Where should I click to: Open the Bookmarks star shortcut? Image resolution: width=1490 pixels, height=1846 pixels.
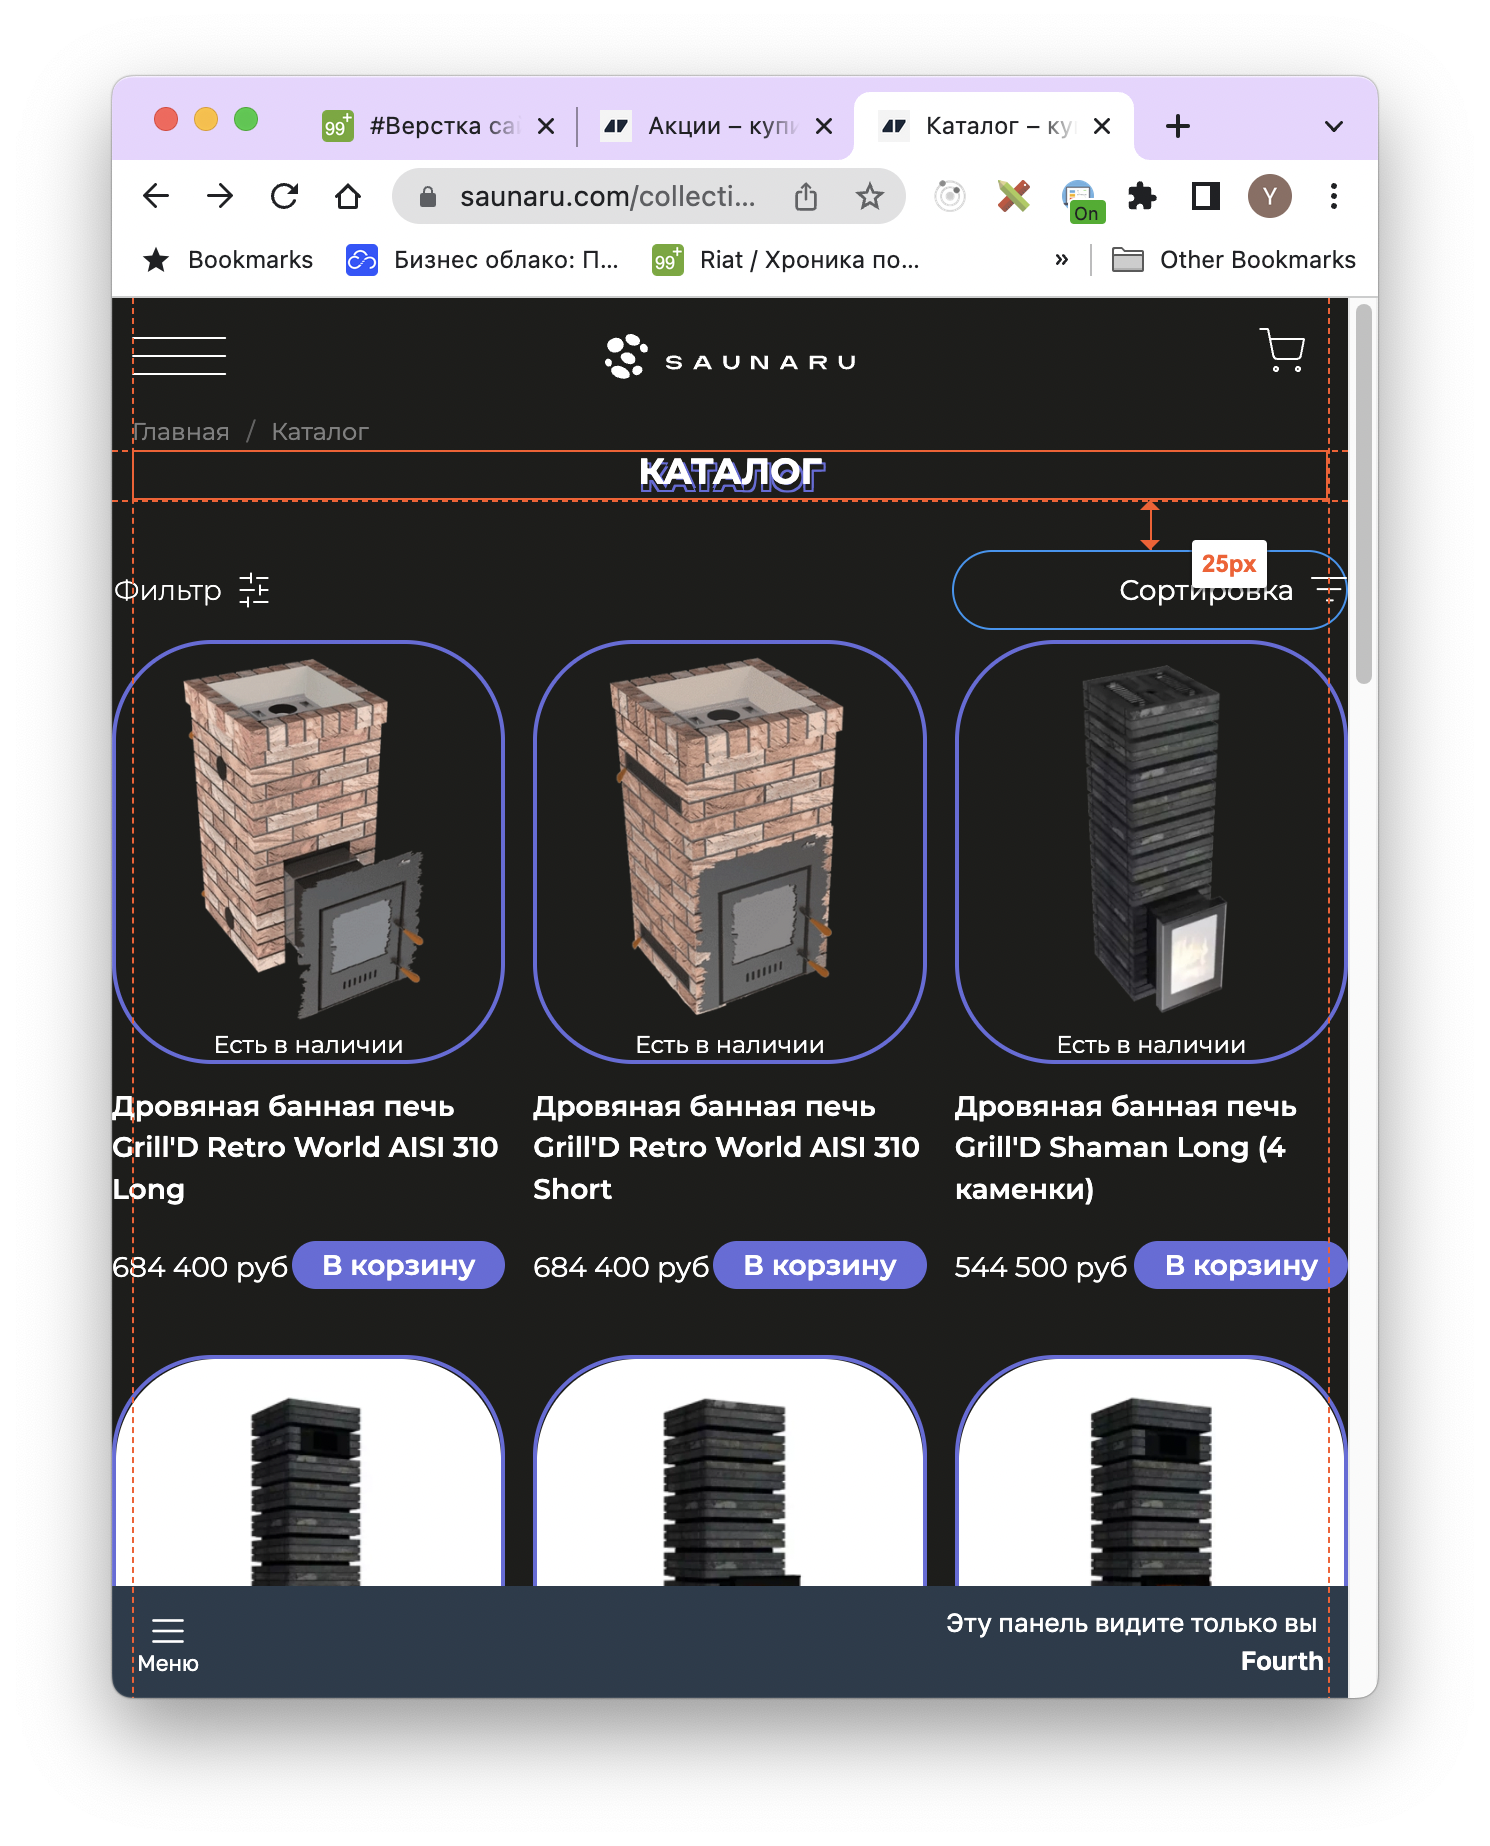[x=228, y=260]
